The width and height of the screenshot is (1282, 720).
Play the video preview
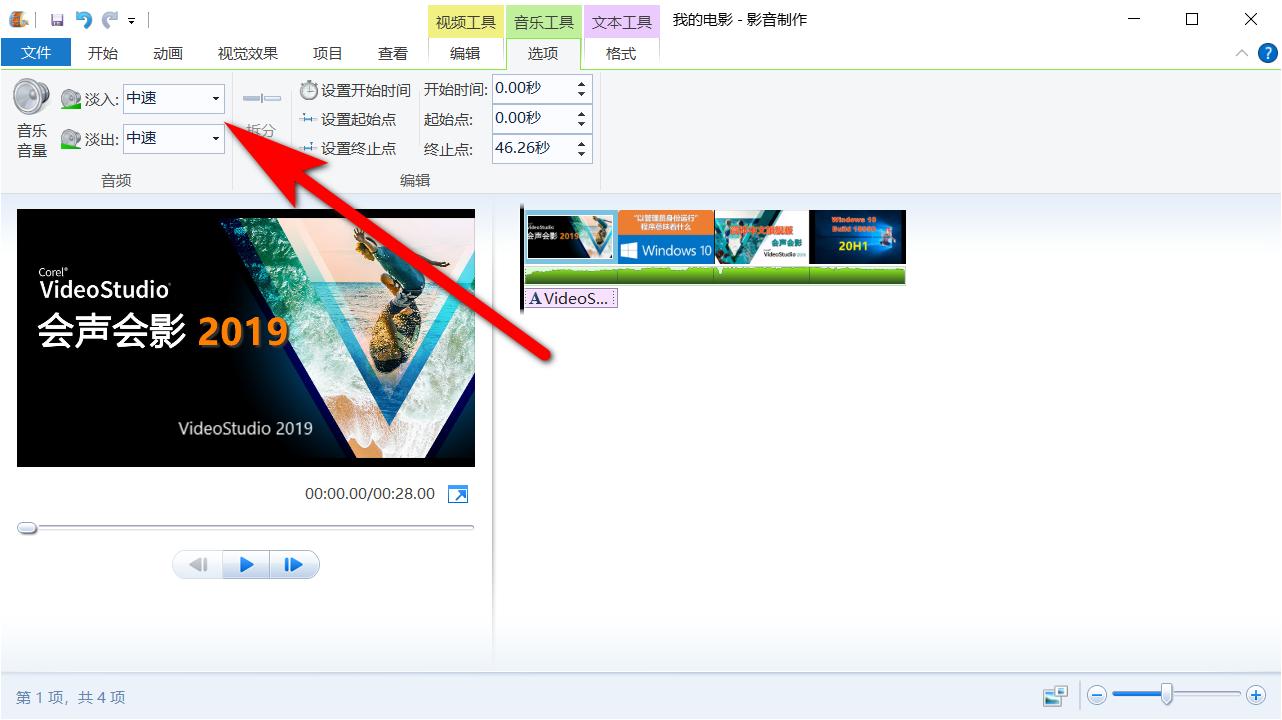tap(245, 564)
